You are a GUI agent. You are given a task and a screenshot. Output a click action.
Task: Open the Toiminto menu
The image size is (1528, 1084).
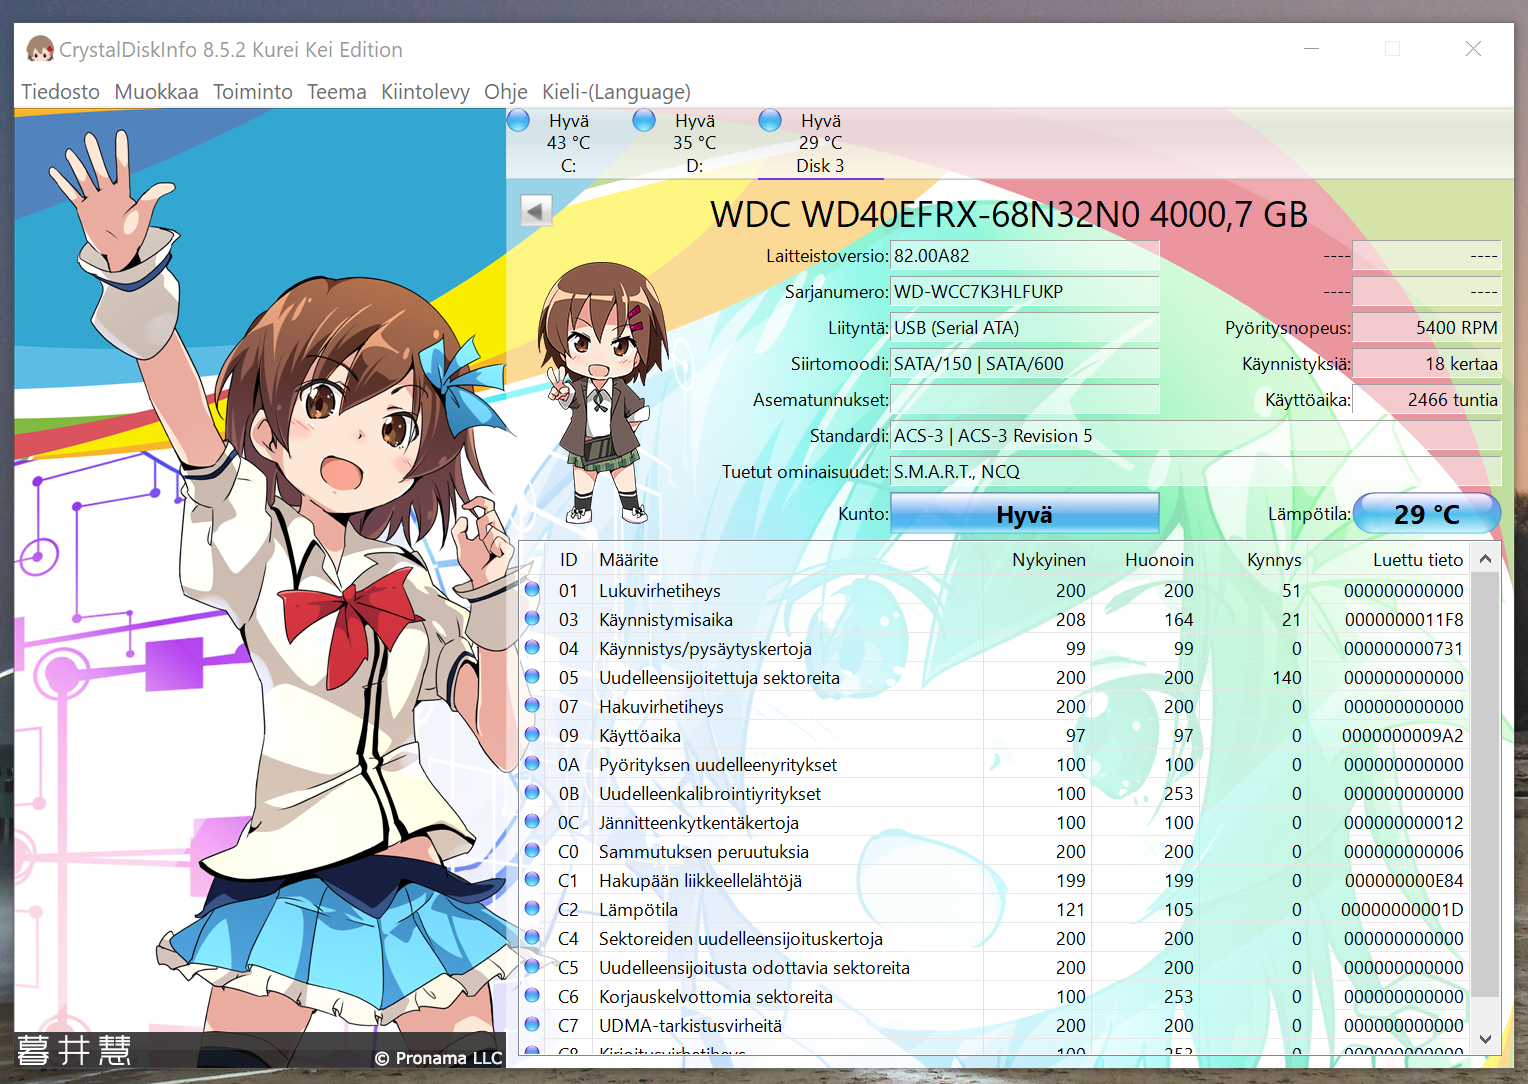tap(253, 92)
